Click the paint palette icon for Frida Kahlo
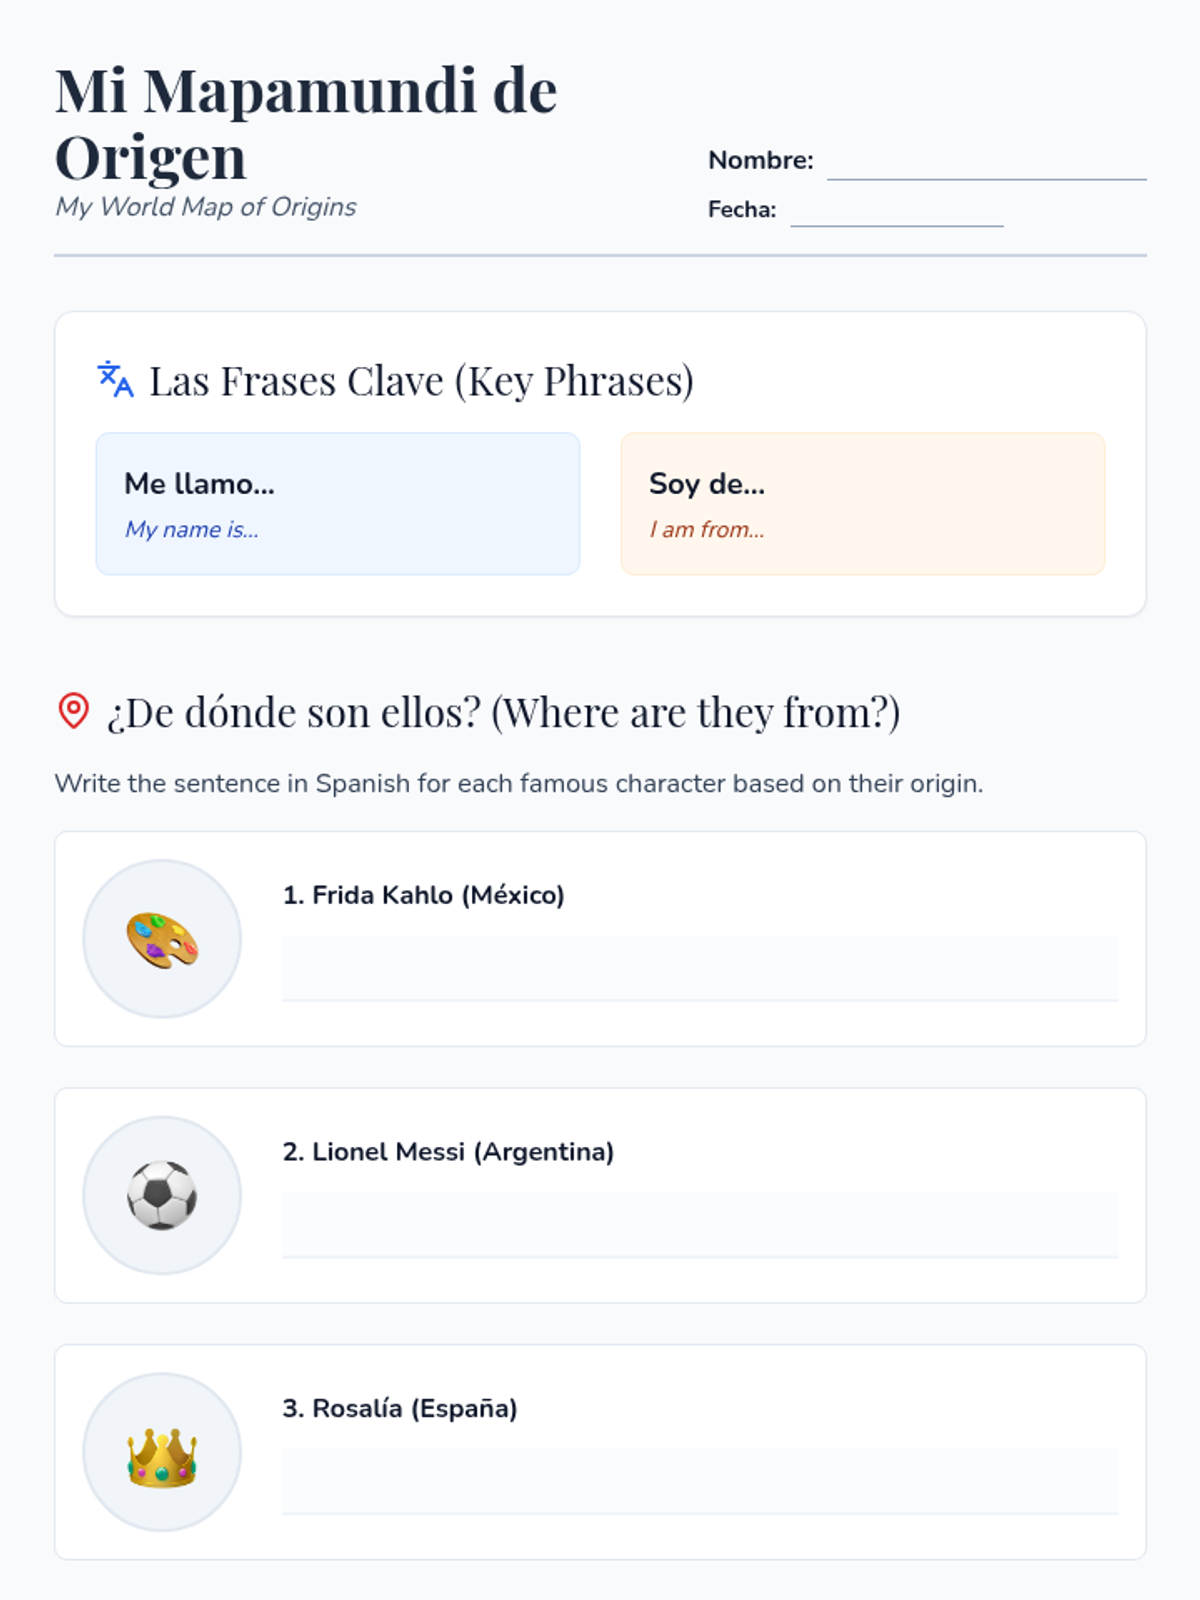The image size is (1200, 1600). click(x=162, y=939)
